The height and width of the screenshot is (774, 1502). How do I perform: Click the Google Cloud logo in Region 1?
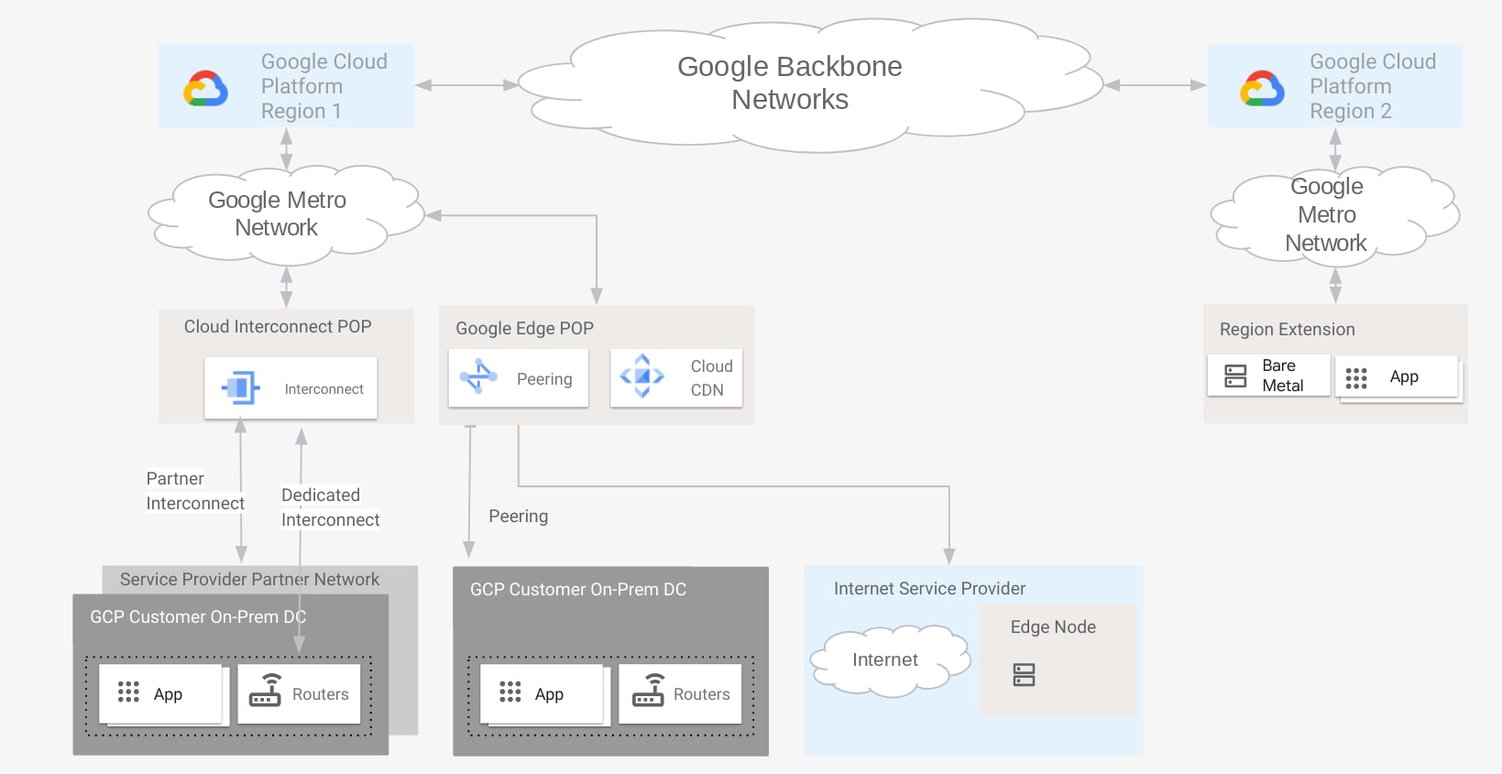click(x=206, y=88)
